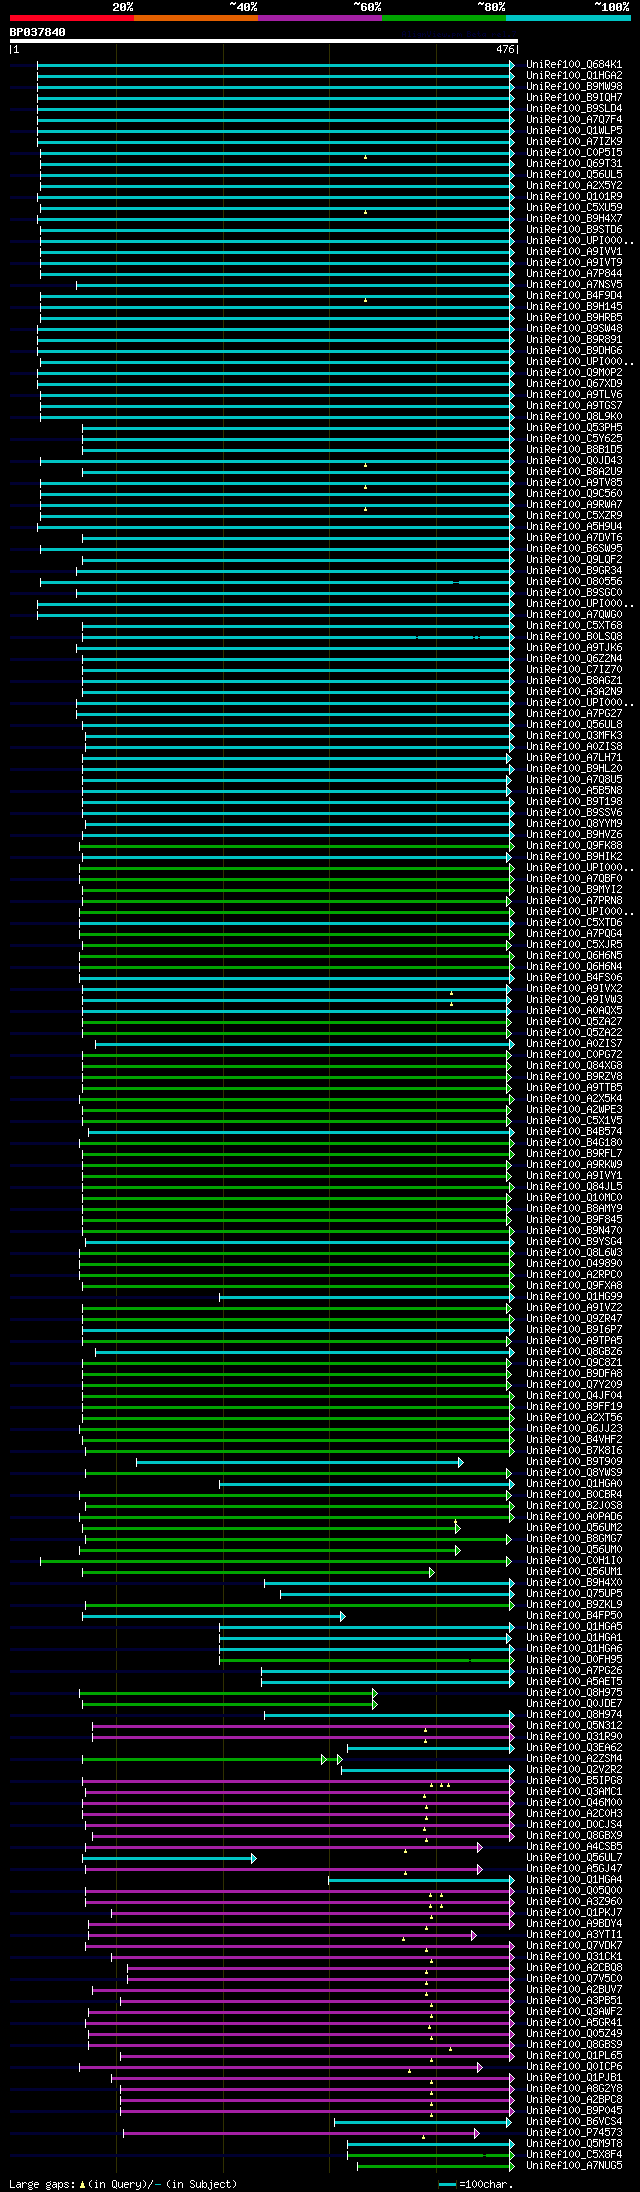Click the cyan alignment bar for UniRef100_B4FP50
Screen dimensions: 640x2192
(213, 1616)
